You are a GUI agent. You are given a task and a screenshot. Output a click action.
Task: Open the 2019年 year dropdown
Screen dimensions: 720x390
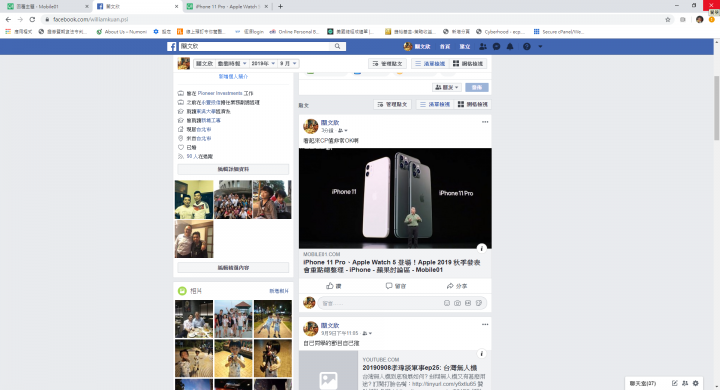click(x=263, y=63)
